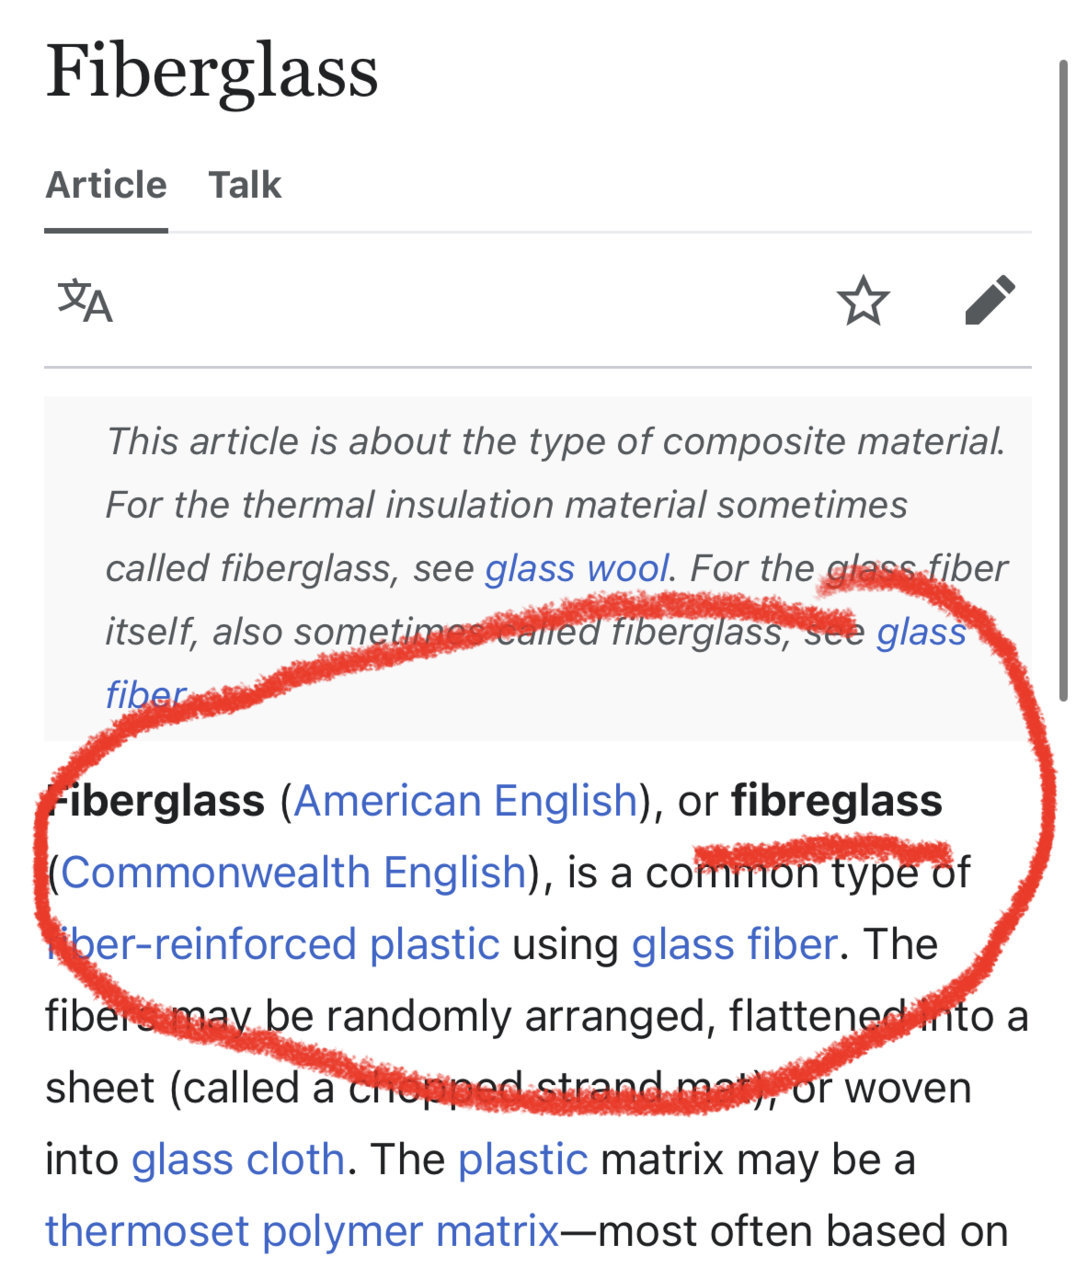
Task: Click the page's vertical scrollbar
Action: (x=1063, y=380)
